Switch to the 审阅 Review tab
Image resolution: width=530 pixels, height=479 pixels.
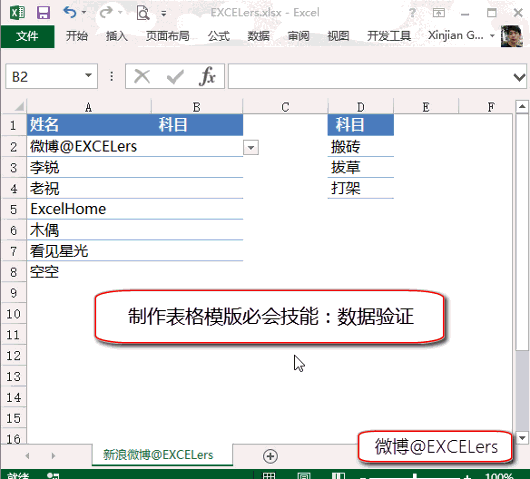pyautogui.click(x=298, y=36)
